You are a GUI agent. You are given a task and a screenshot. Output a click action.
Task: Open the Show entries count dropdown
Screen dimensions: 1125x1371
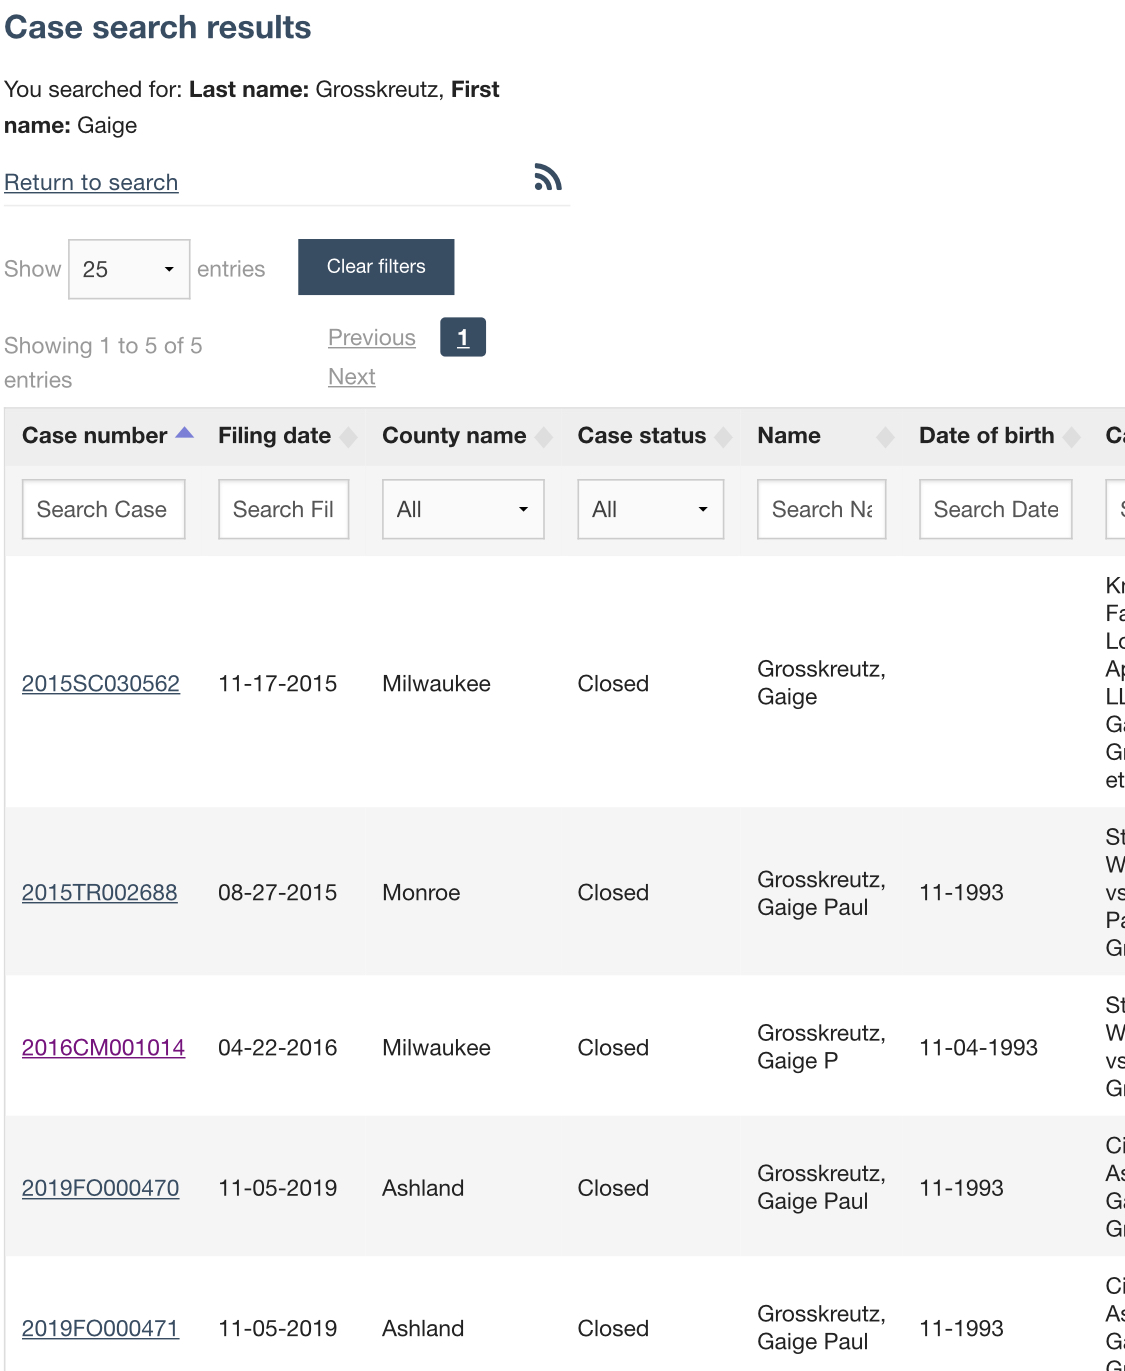[129, 269]
